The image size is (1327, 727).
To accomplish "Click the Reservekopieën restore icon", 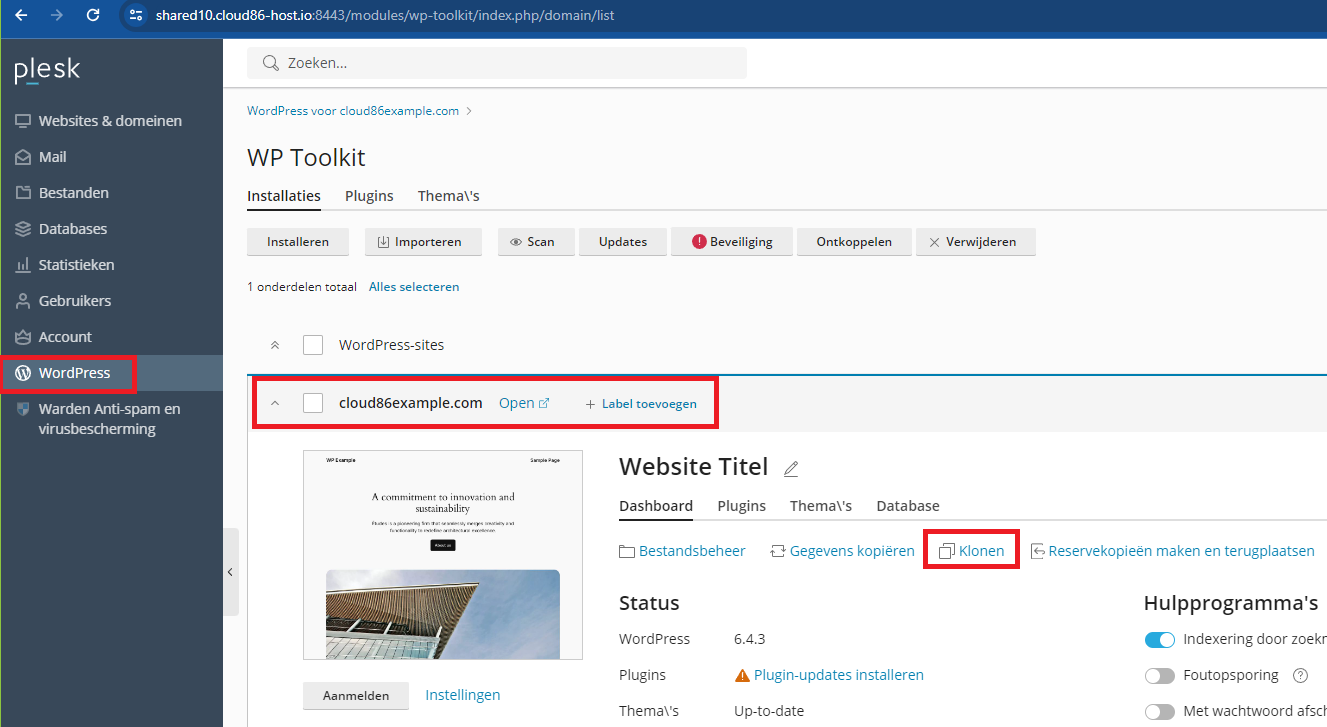I will (x=1038, y=551).
